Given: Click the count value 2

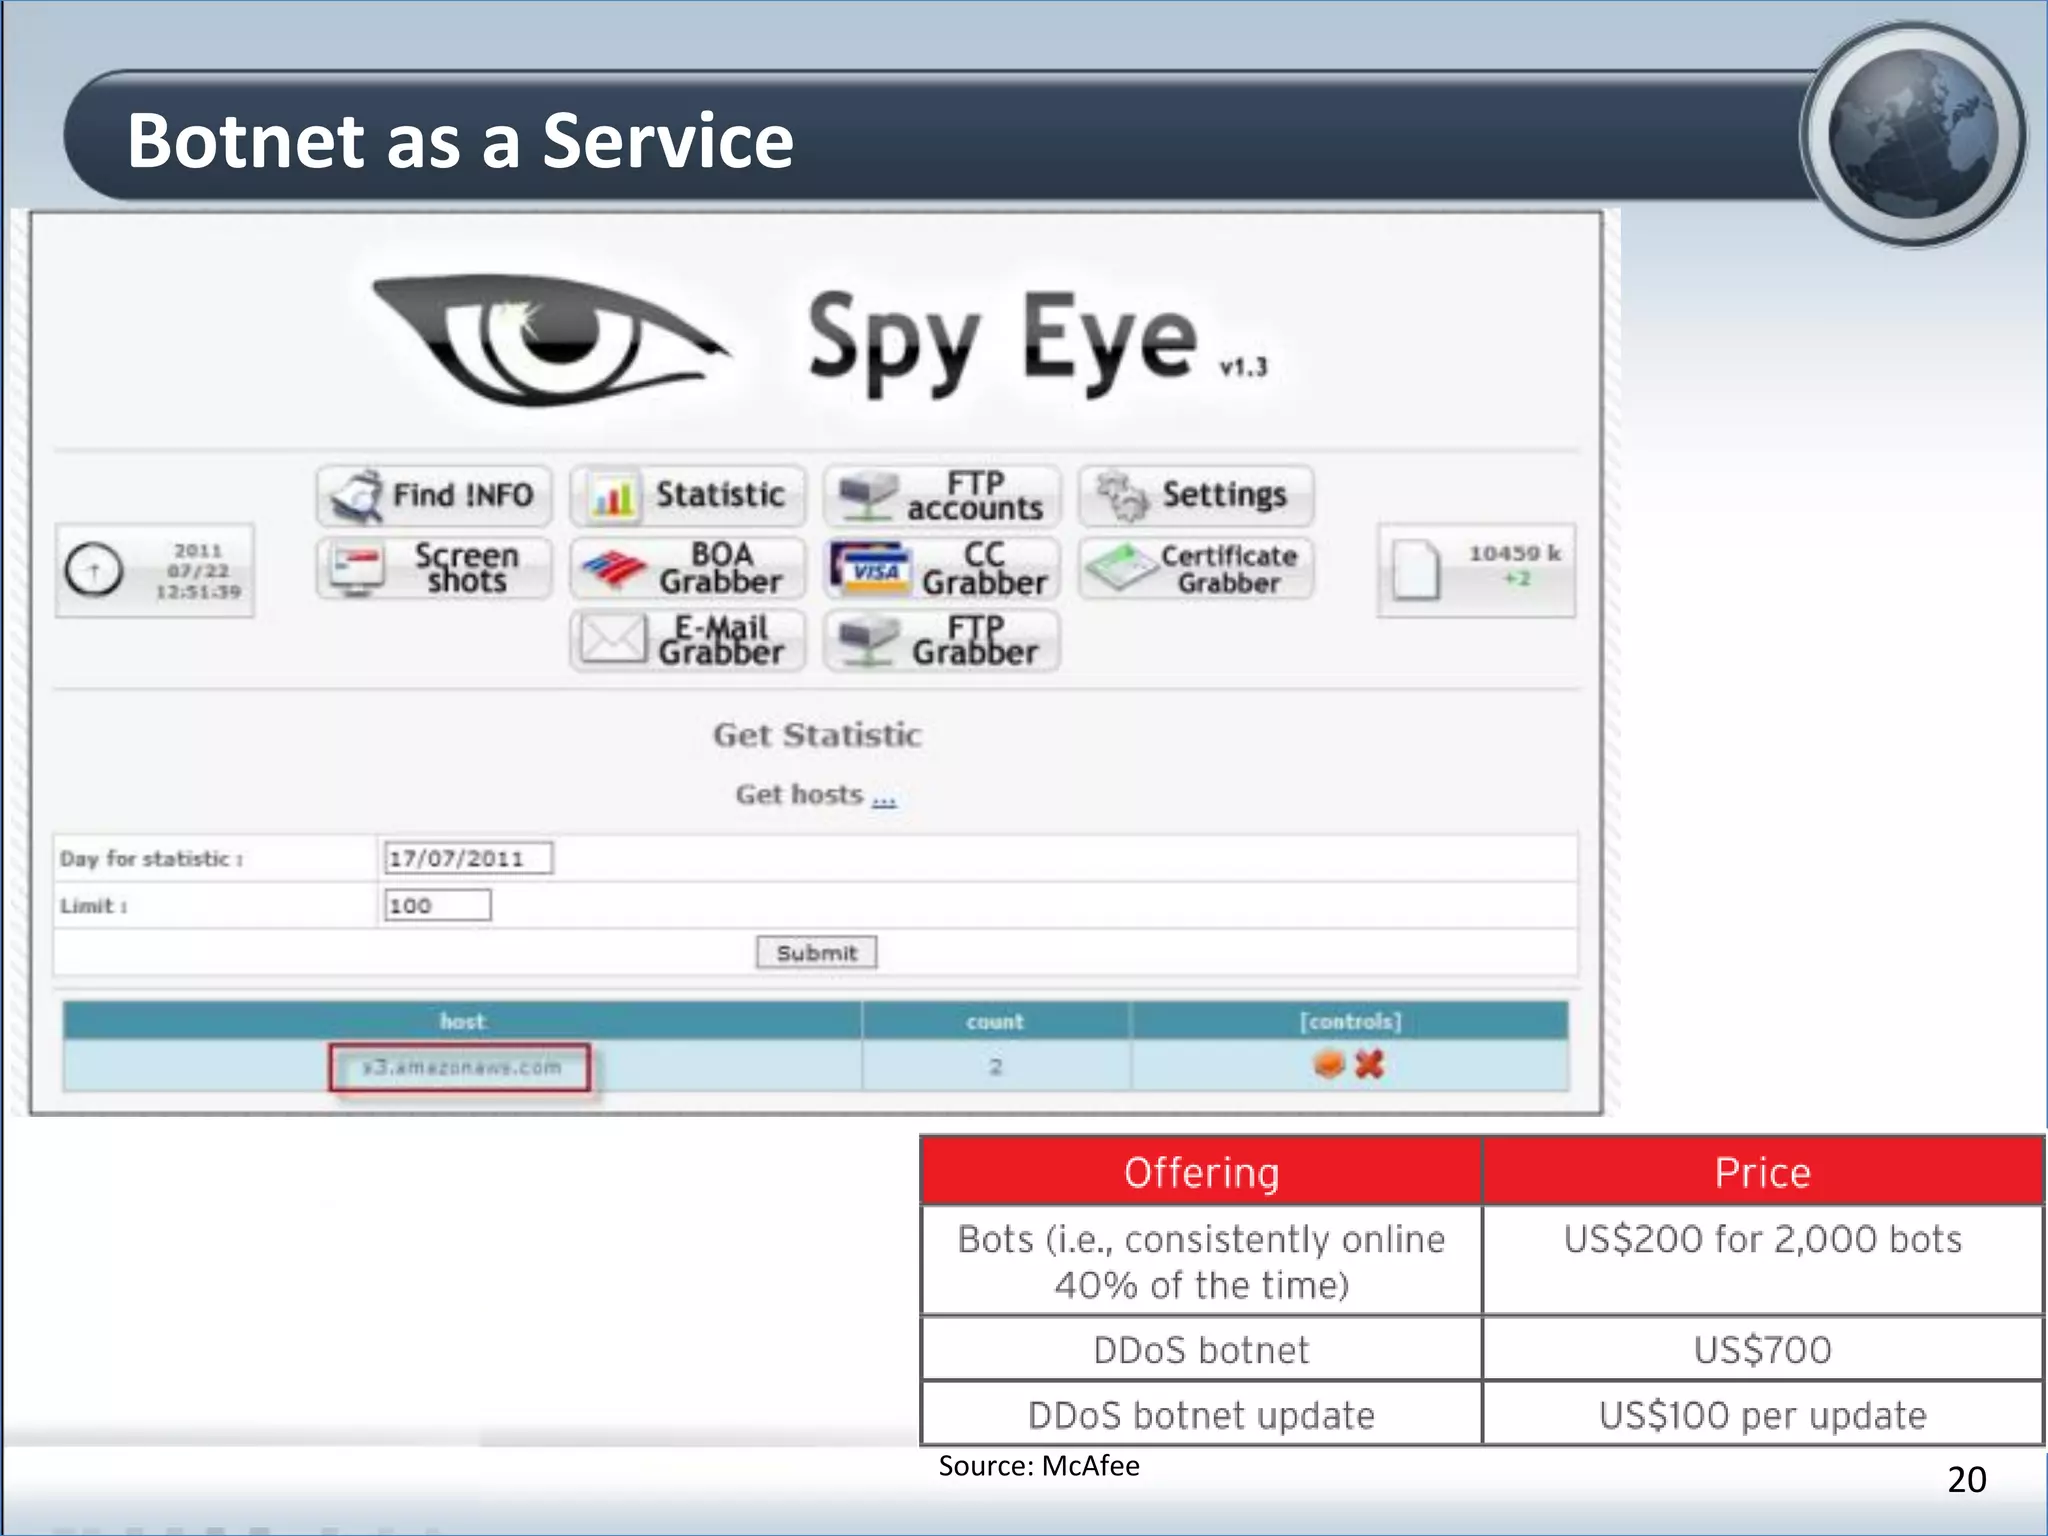Looking at the screenshot, I should [x=995, y=1067].
